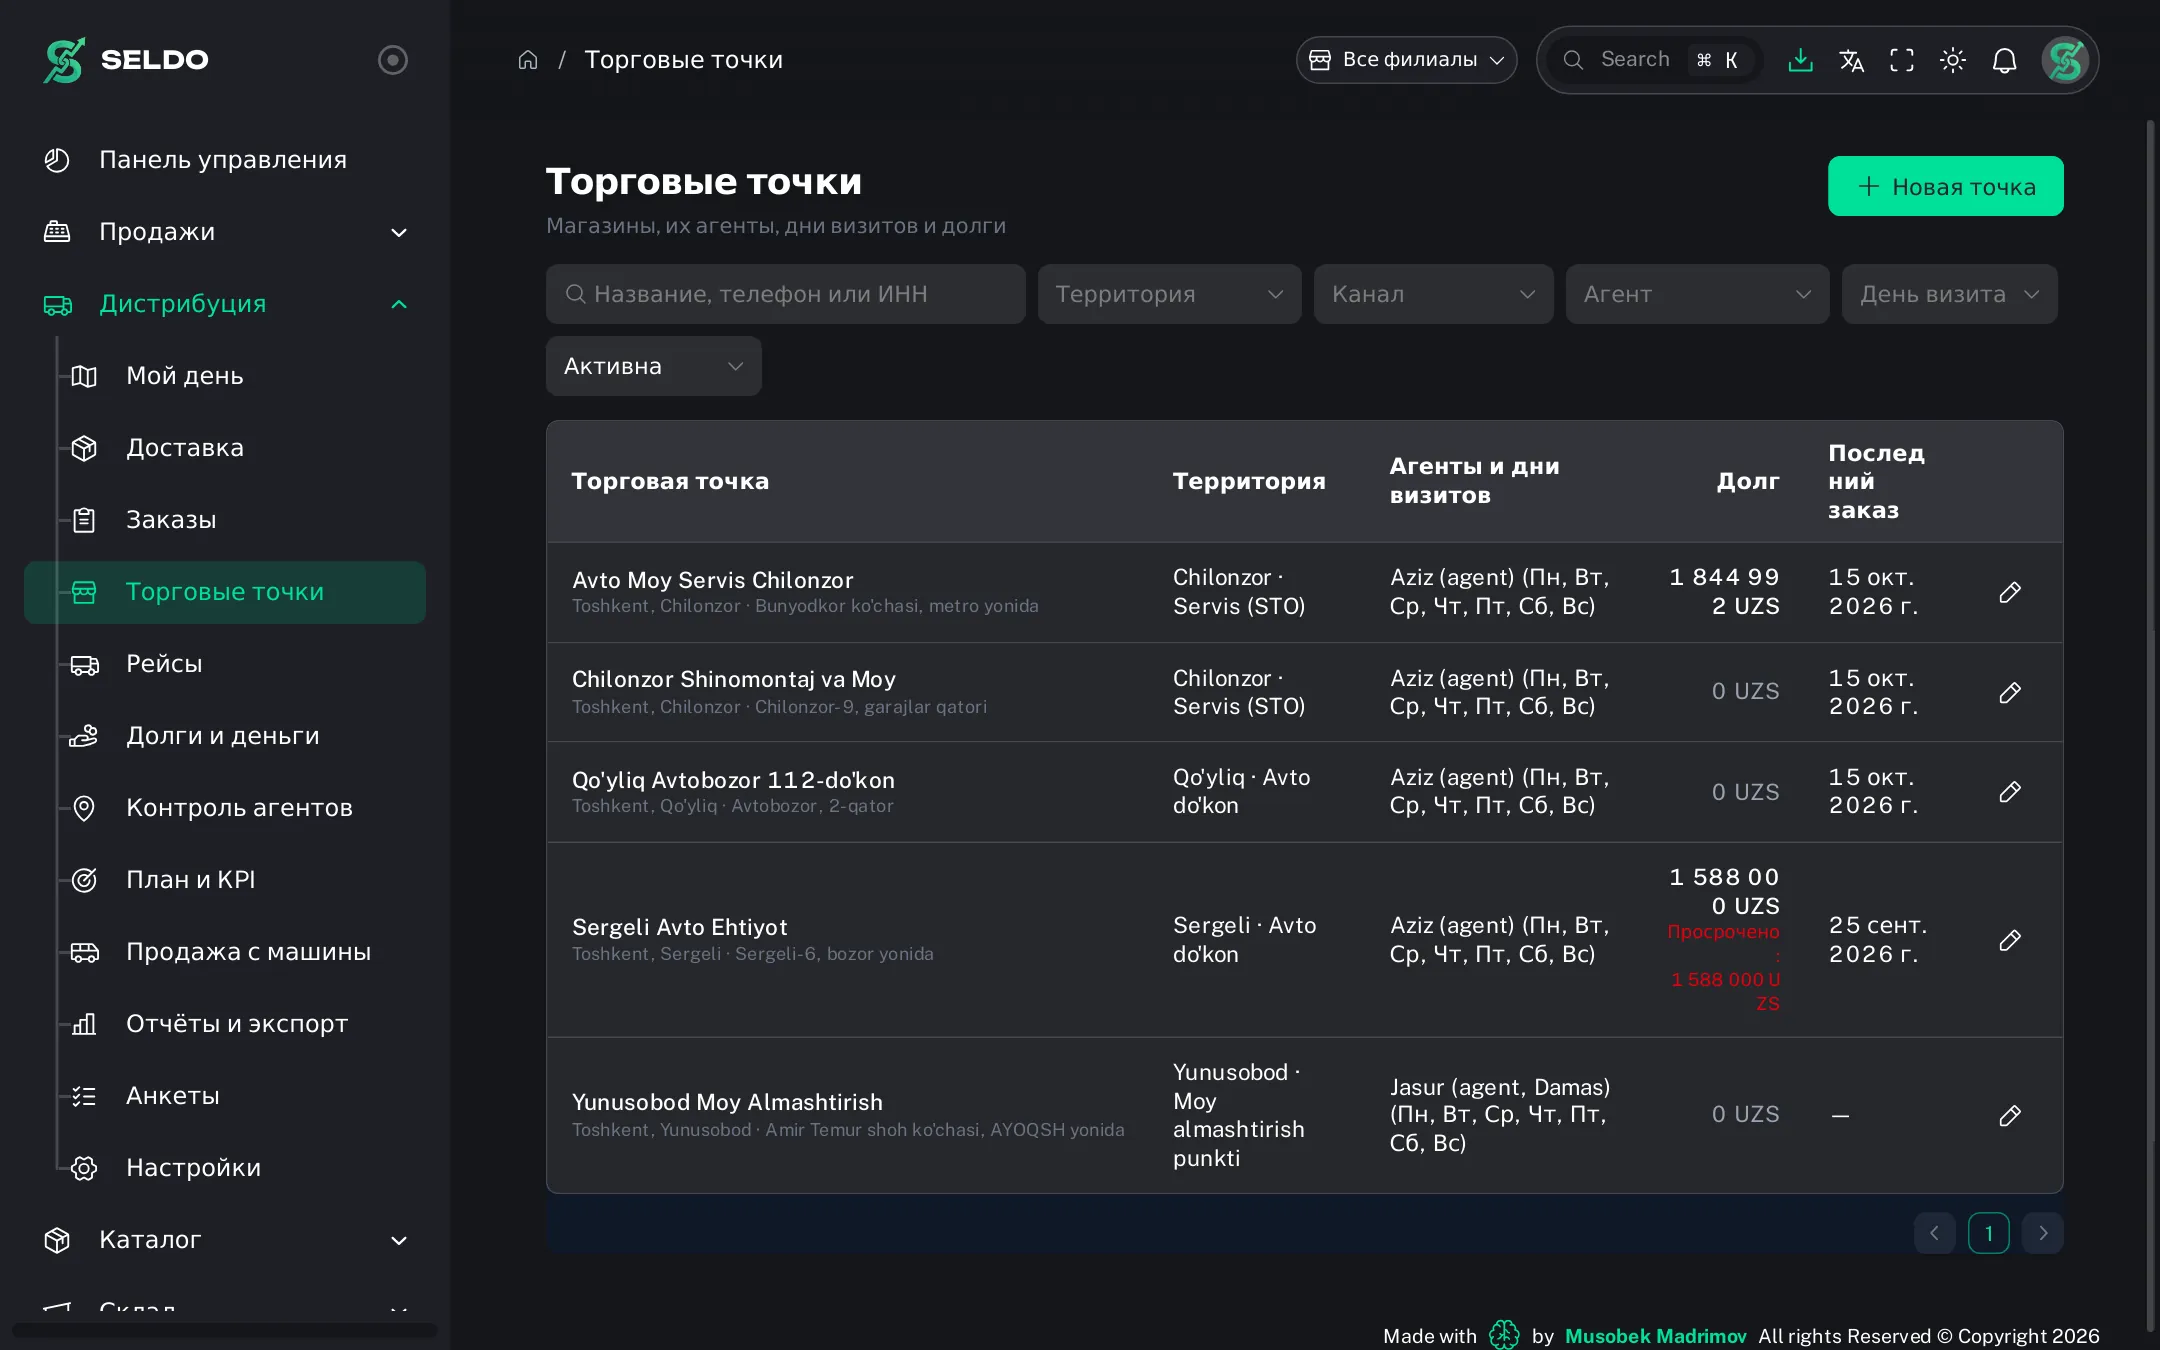
Task: Open the Агент filter dropdown
Action: [x=1697, y=294]
